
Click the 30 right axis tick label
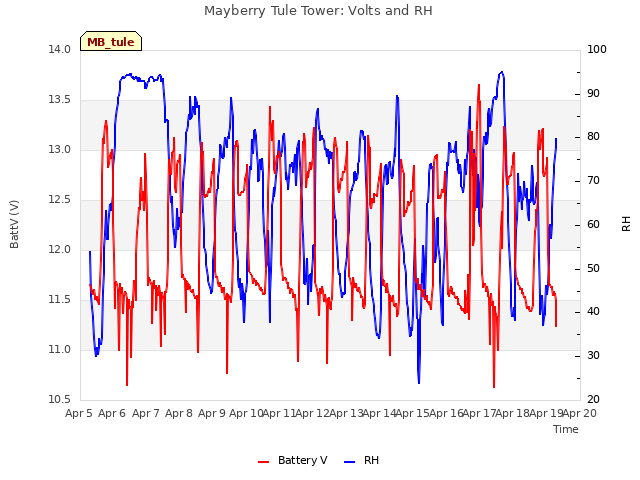coord(593,356)
